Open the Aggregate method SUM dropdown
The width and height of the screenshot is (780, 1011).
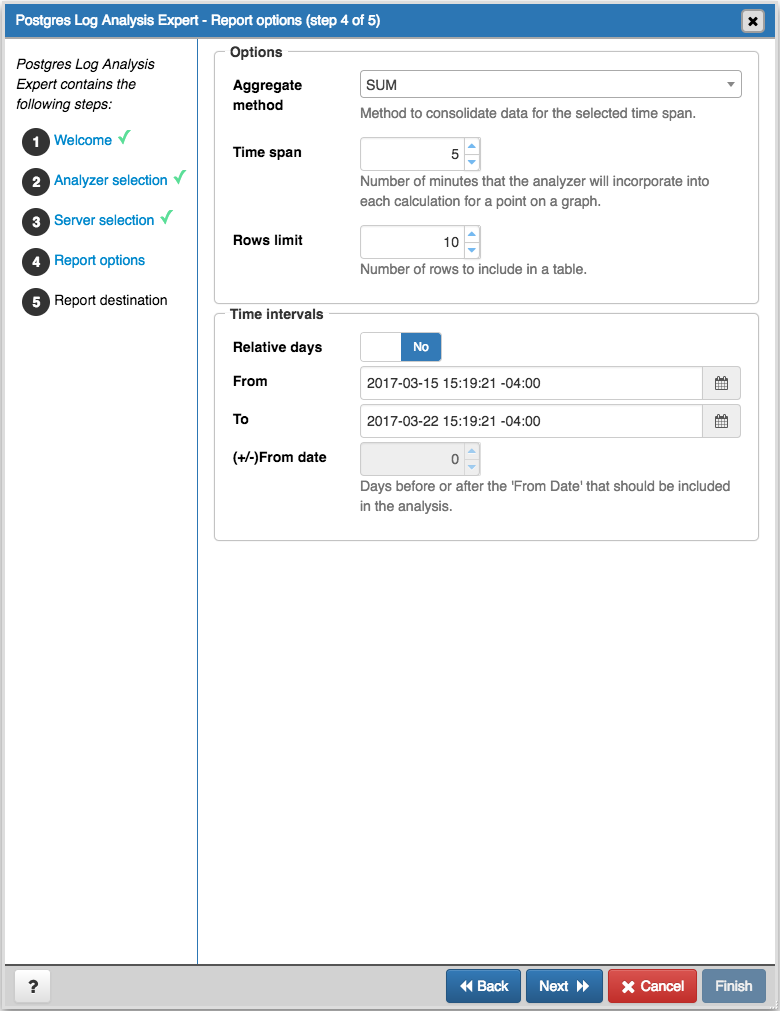coord(551,84)
